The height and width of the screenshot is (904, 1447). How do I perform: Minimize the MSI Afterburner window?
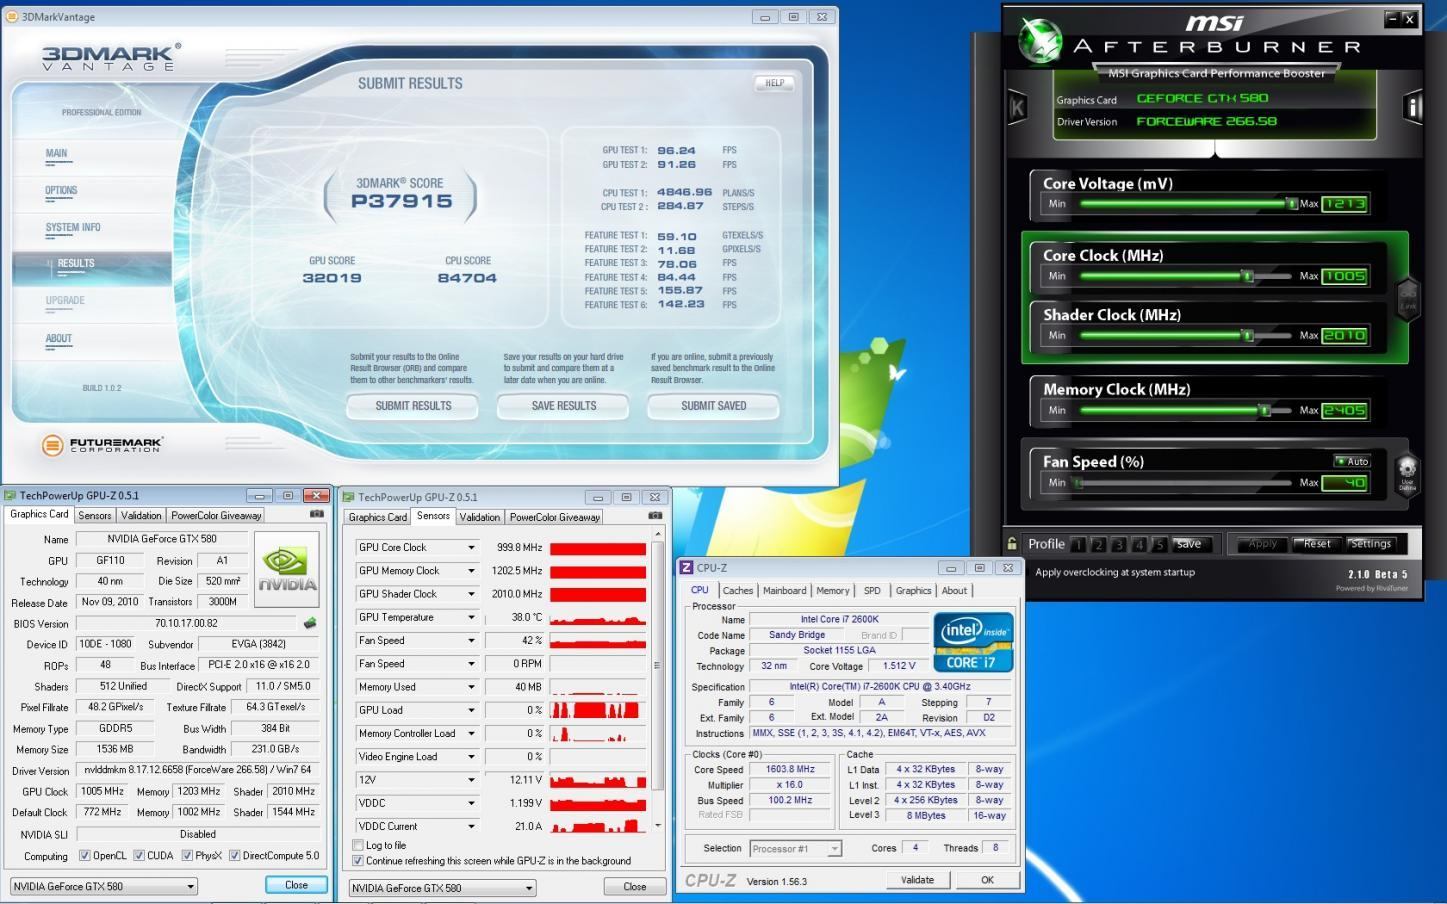click(x=1391, y=19)
